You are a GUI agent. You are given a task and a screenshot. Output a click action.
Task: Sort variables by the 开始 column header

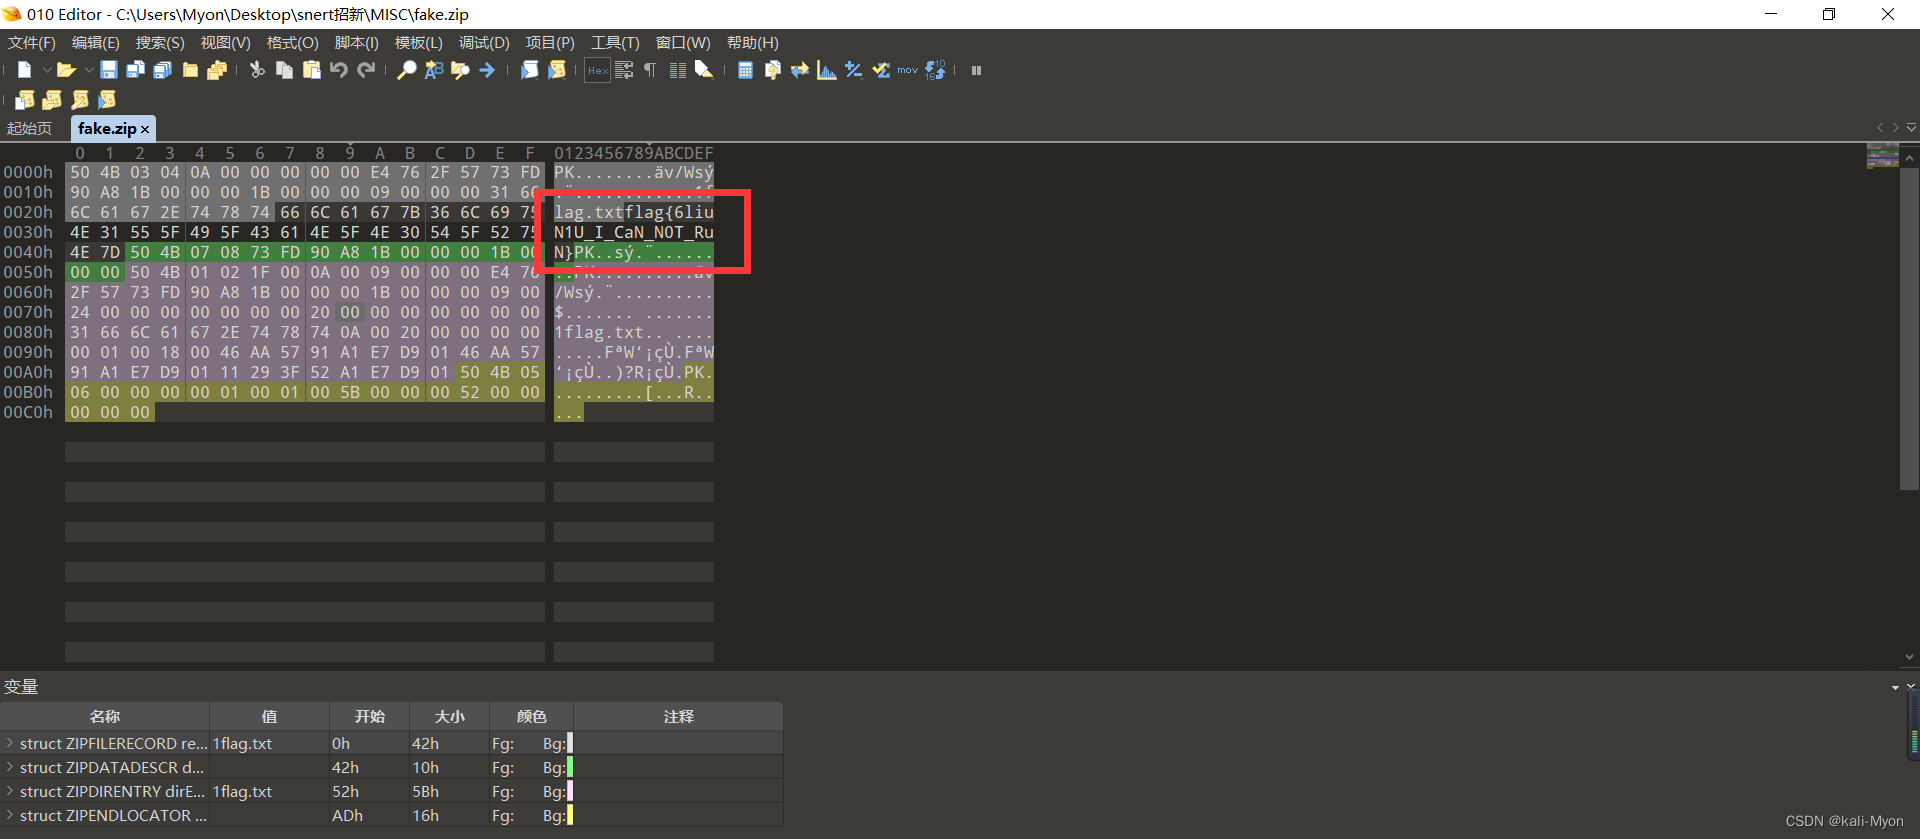coord(370,716)
